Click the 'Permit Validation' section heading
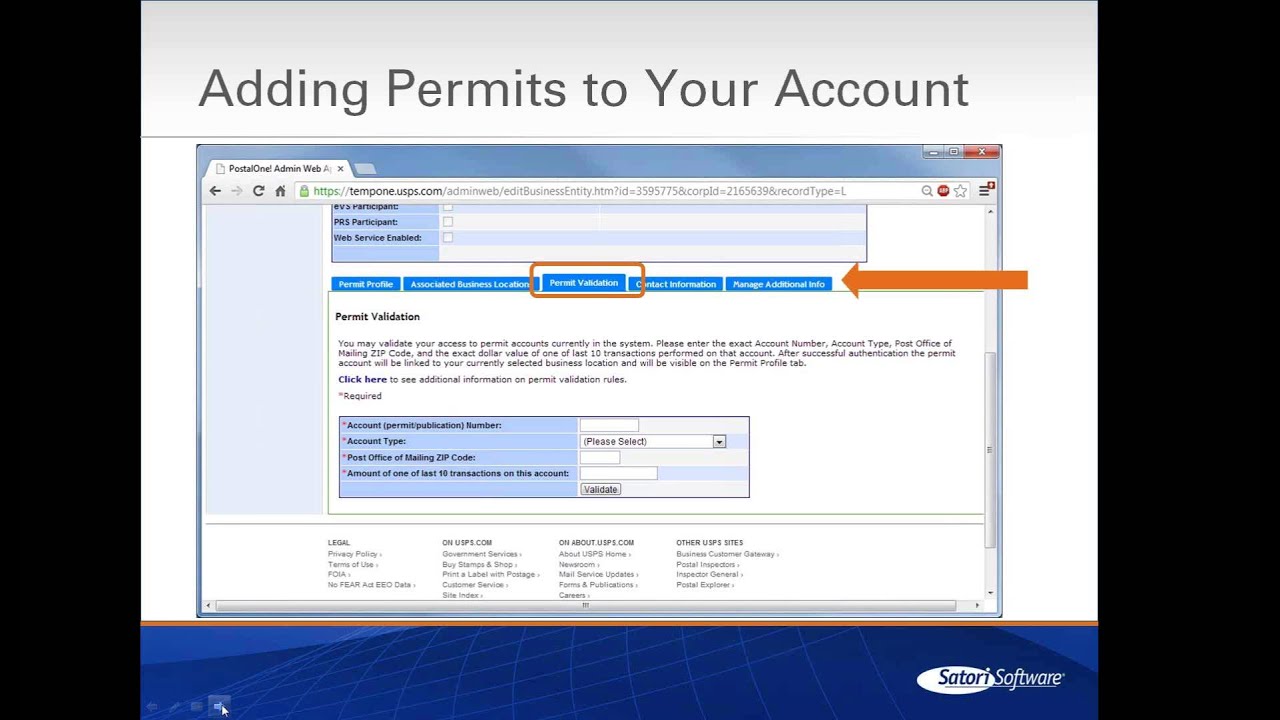Screen dimensions: 1280x720 [377, 317]
